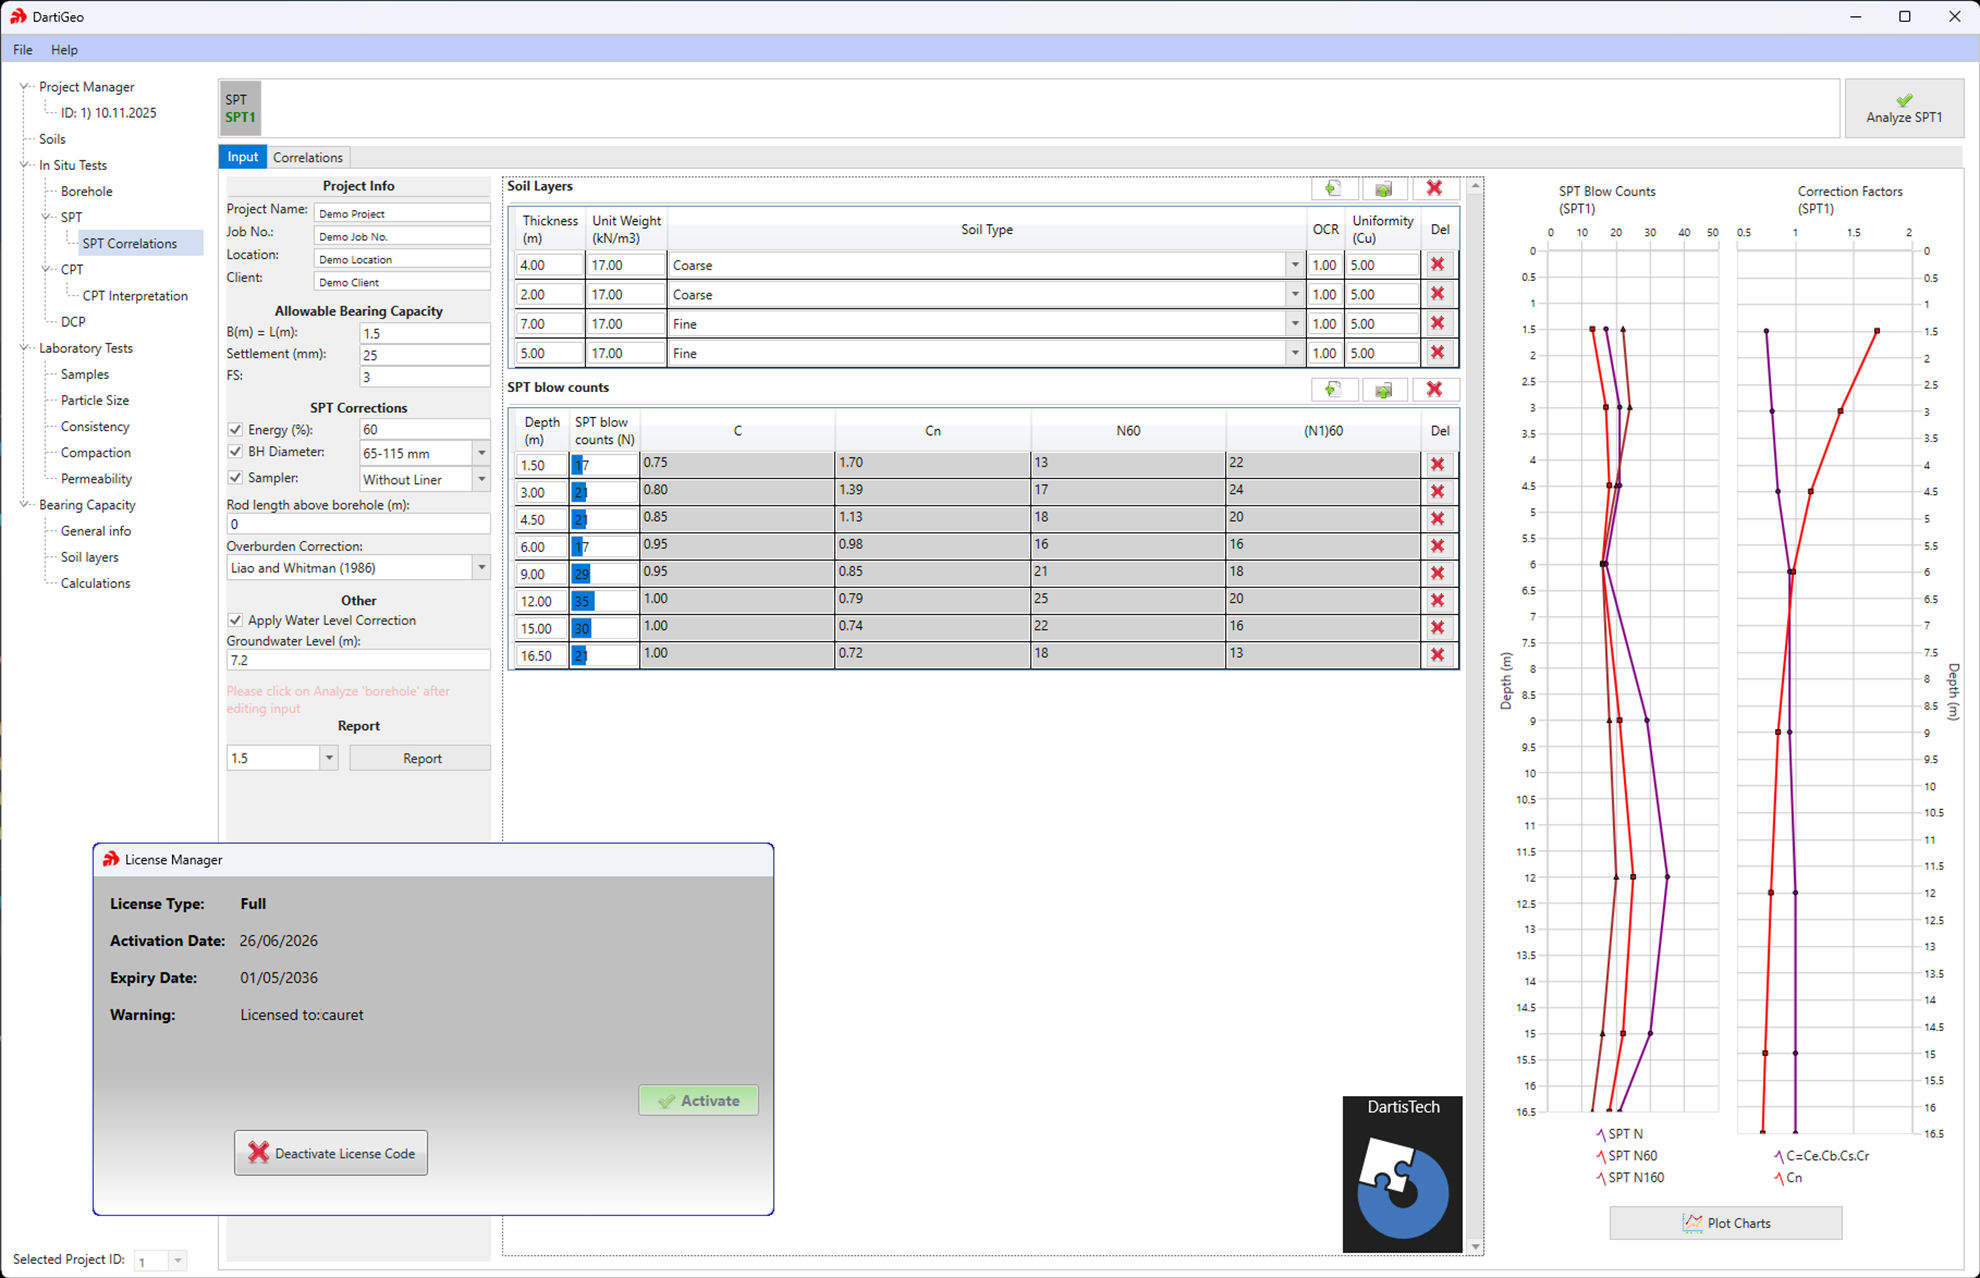Click the Project Name input field

402,213
